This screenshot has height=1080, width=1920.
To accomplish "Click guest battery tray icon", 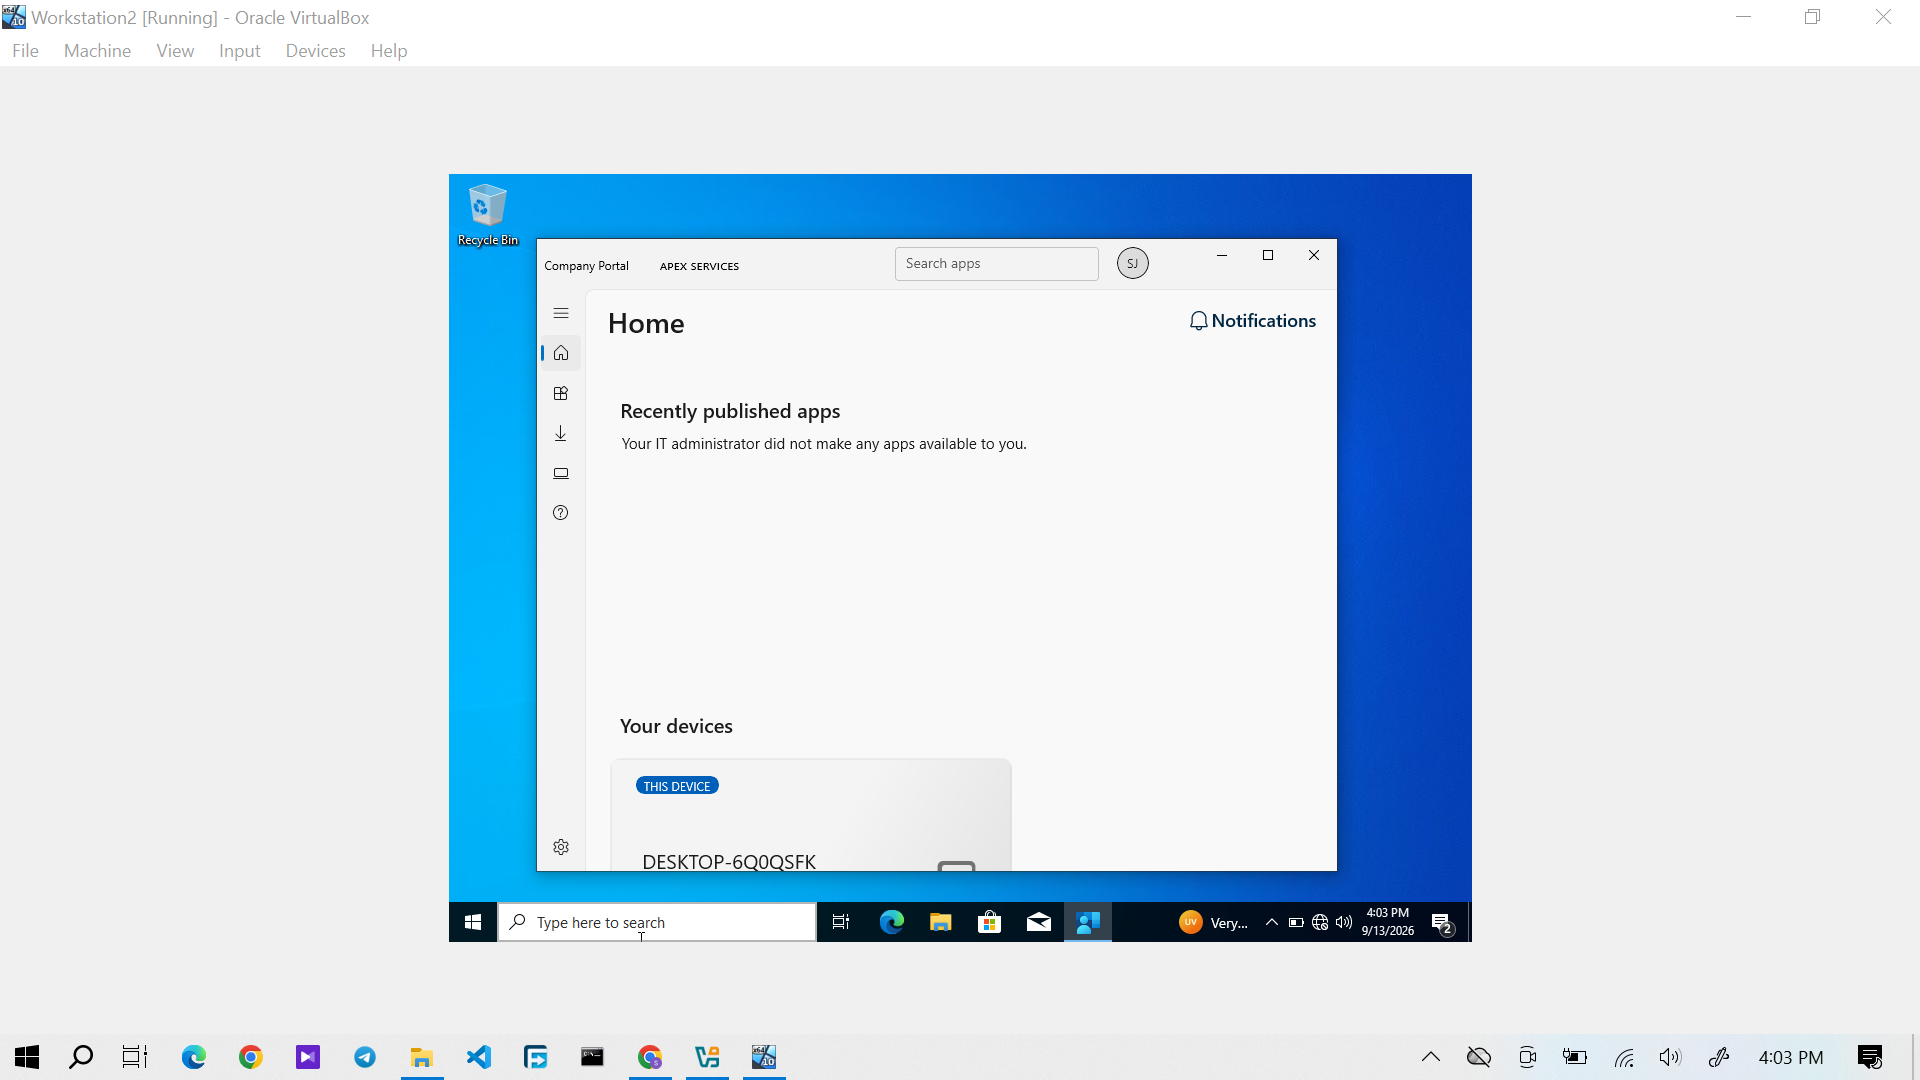I will pyautogui.click(x=1296, y=922).
